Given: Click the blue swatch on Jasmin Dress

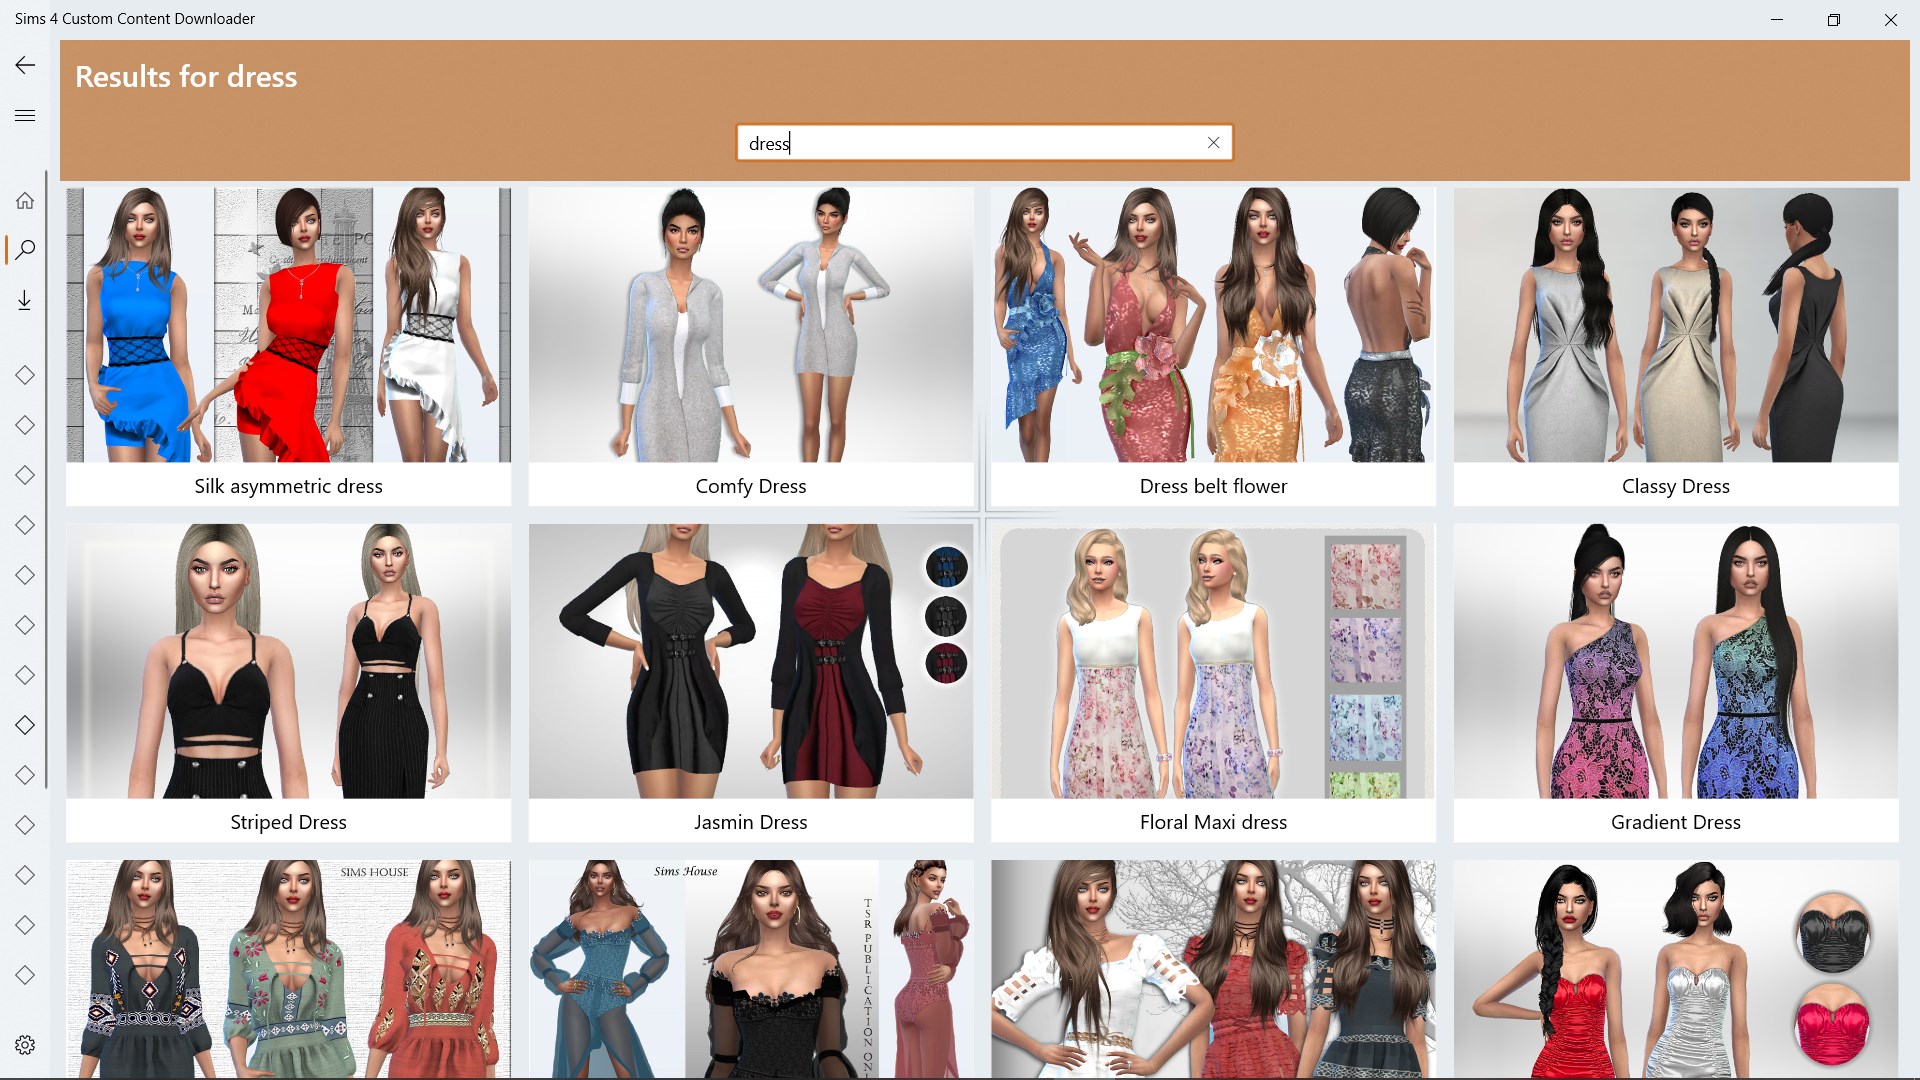Looking at the screenshot, I should coord(946,567).
